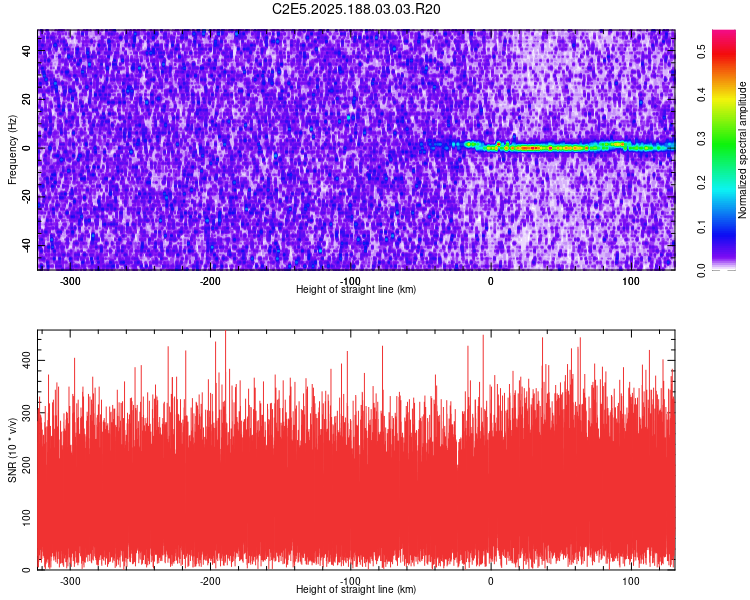Click the 0.5 colorbar tick label

701,51
